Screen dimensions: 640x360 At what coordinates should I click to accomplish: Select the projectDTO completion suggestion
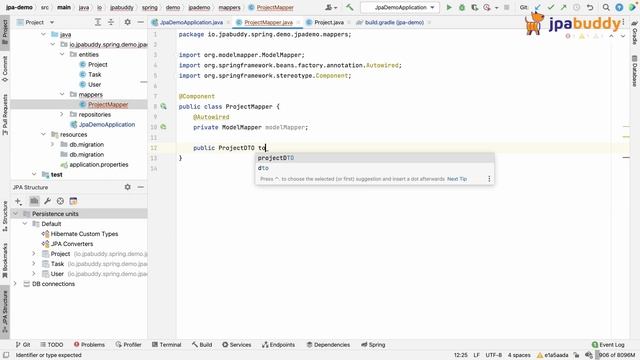click(x=375, y=158)
